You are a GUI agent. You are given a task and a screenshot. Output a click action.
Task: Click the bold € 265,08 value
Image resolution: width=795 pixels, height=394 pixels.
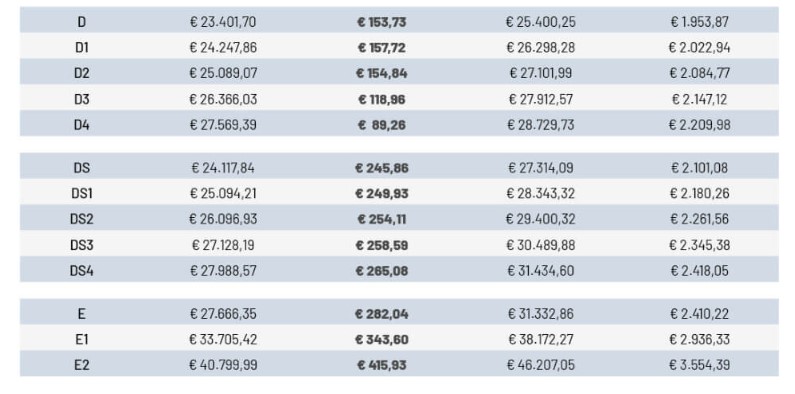tap(382, 271)
